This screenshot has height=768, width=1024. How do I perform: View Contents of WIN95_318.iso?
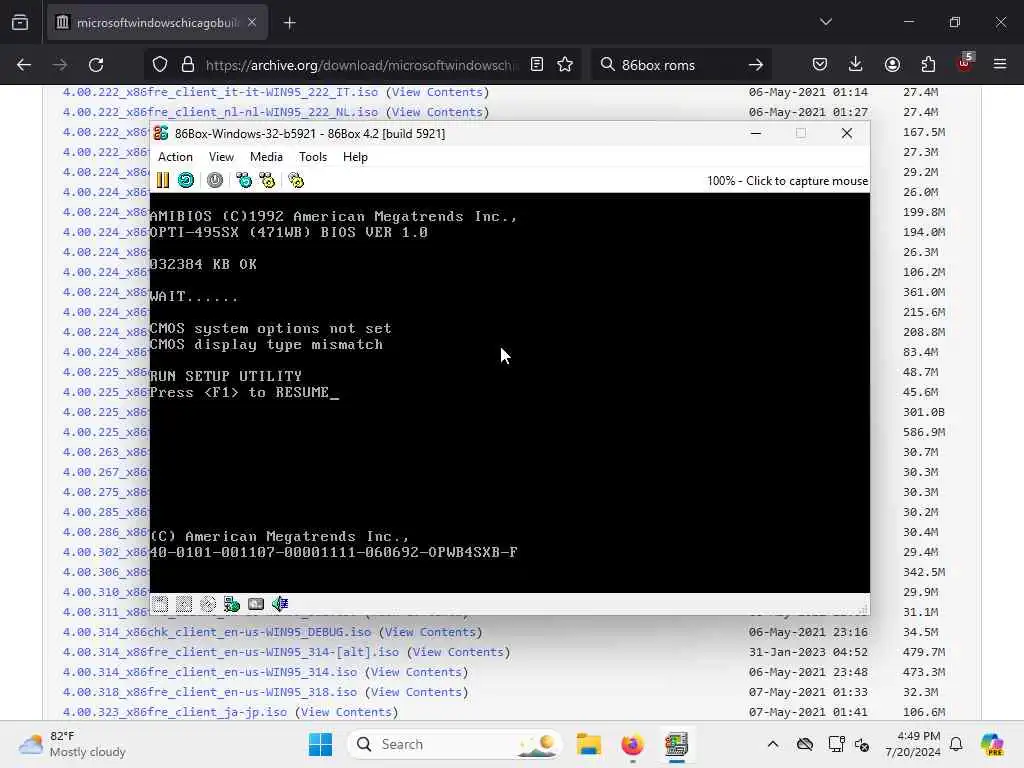click(x=416, y=692)
